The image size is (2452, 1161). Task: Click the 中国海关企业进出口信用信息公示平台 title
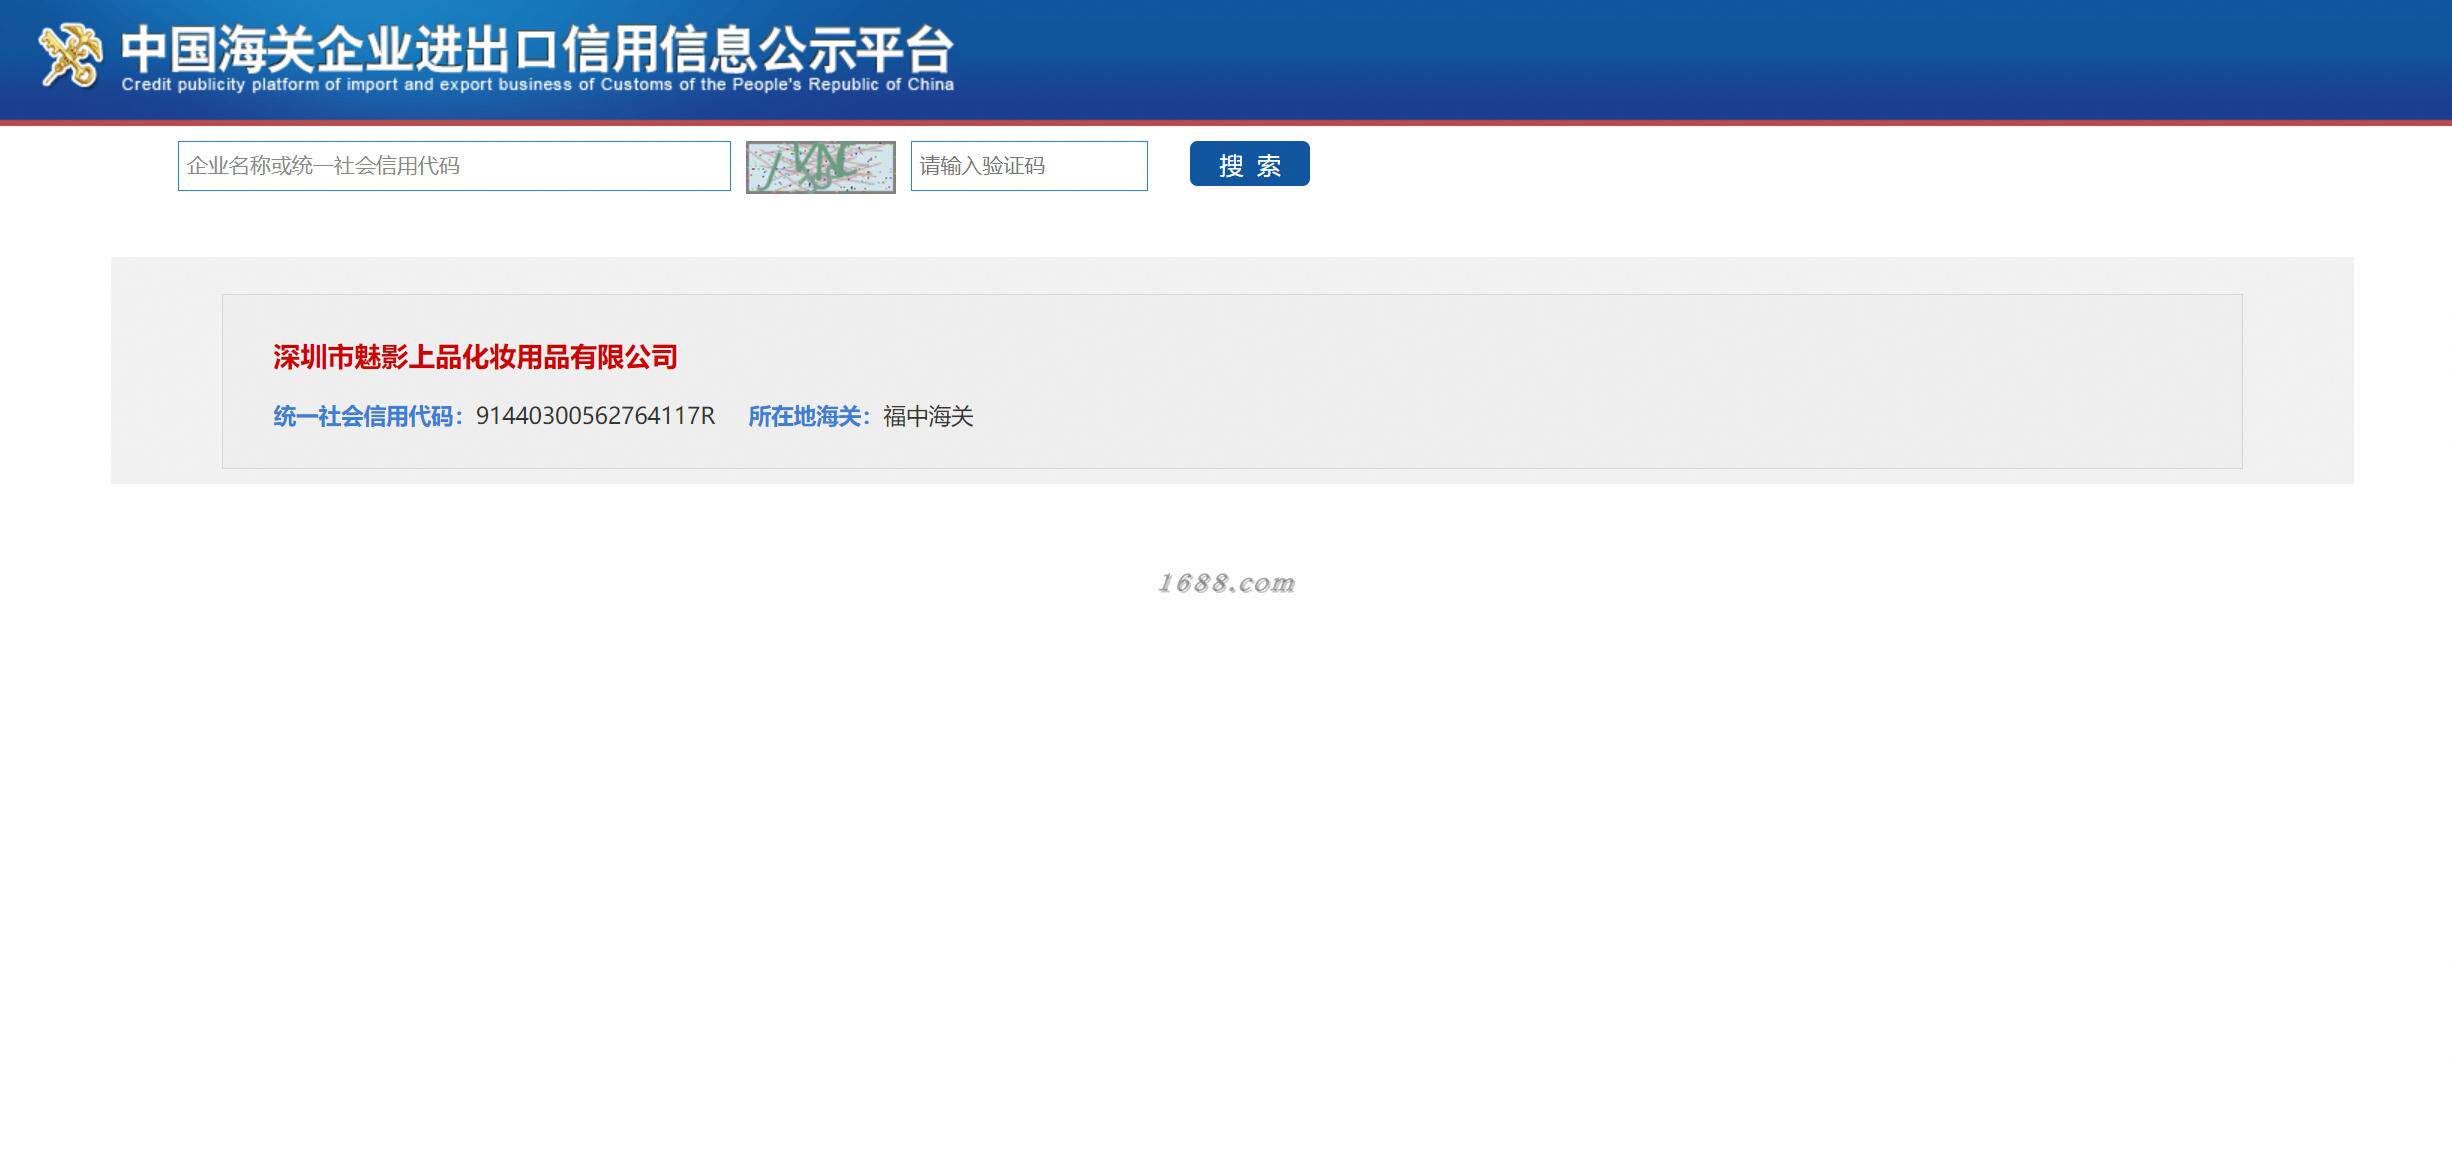coord(537,48)
